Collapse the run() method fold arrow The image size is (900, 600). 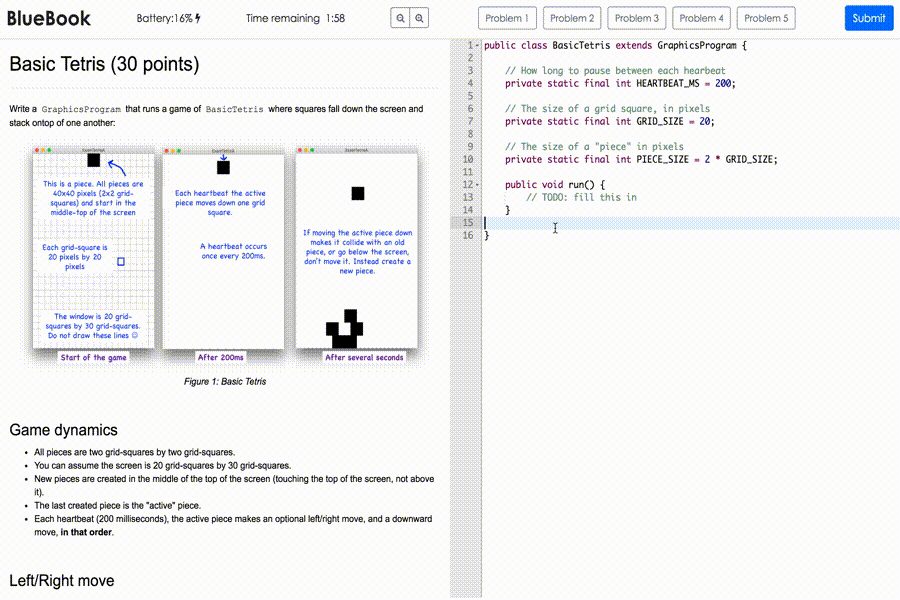pos(477,185)
